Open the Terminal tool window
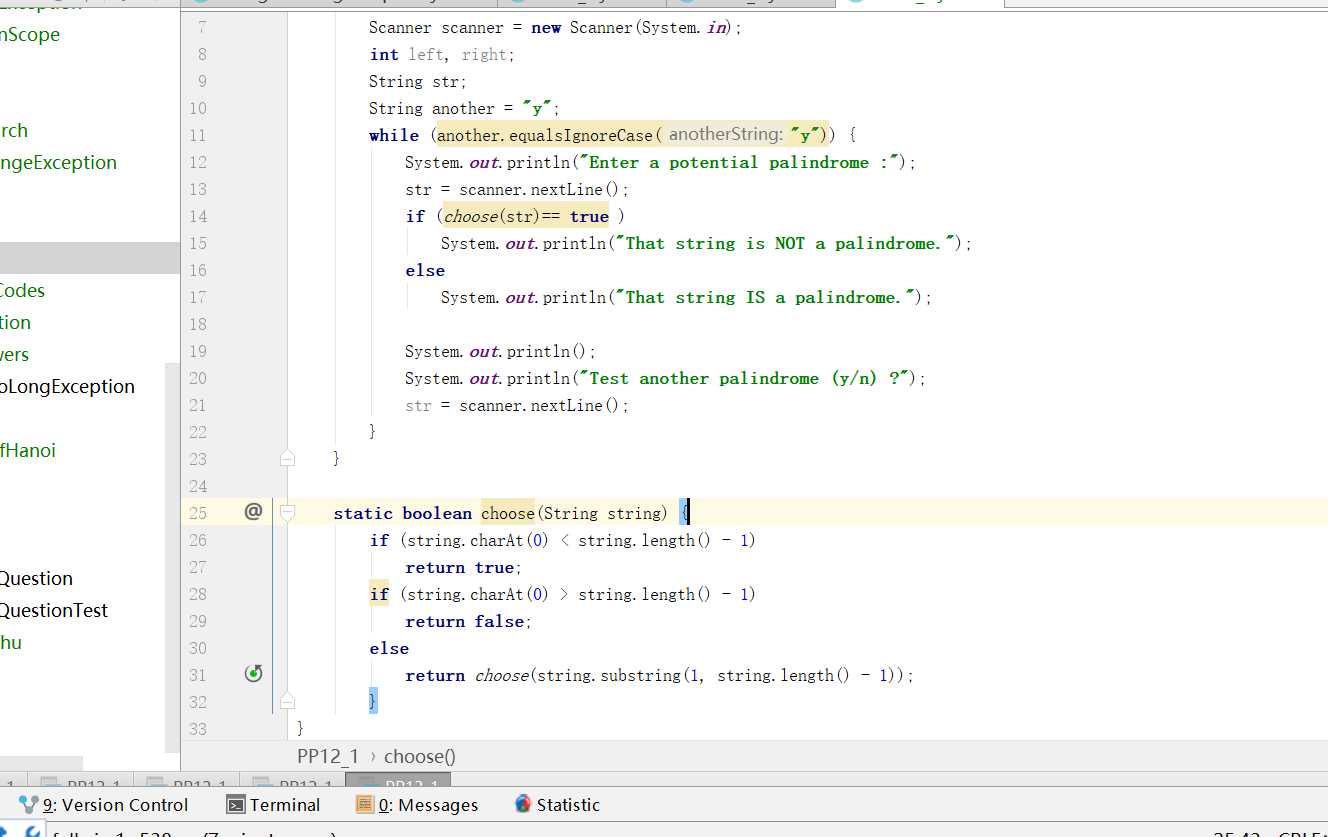1328x837 pixels. [273, 804]
